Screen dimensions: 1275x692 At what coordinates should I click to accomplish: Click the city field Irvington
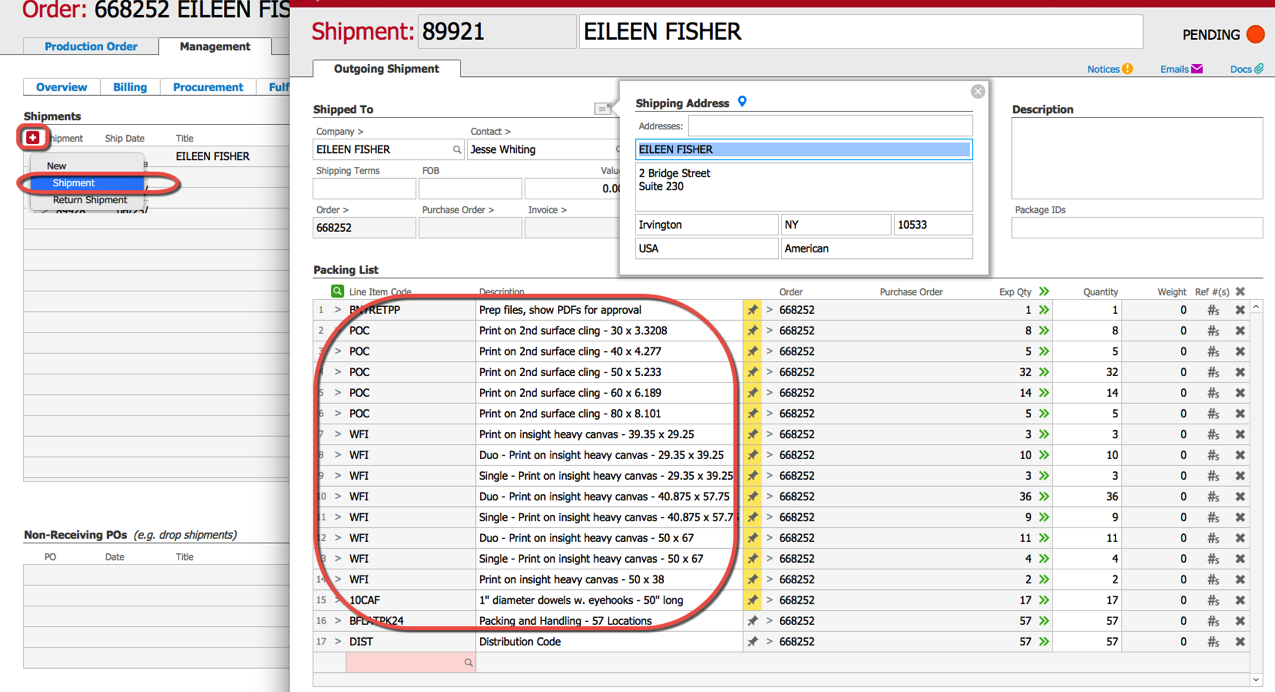point(706,225)
